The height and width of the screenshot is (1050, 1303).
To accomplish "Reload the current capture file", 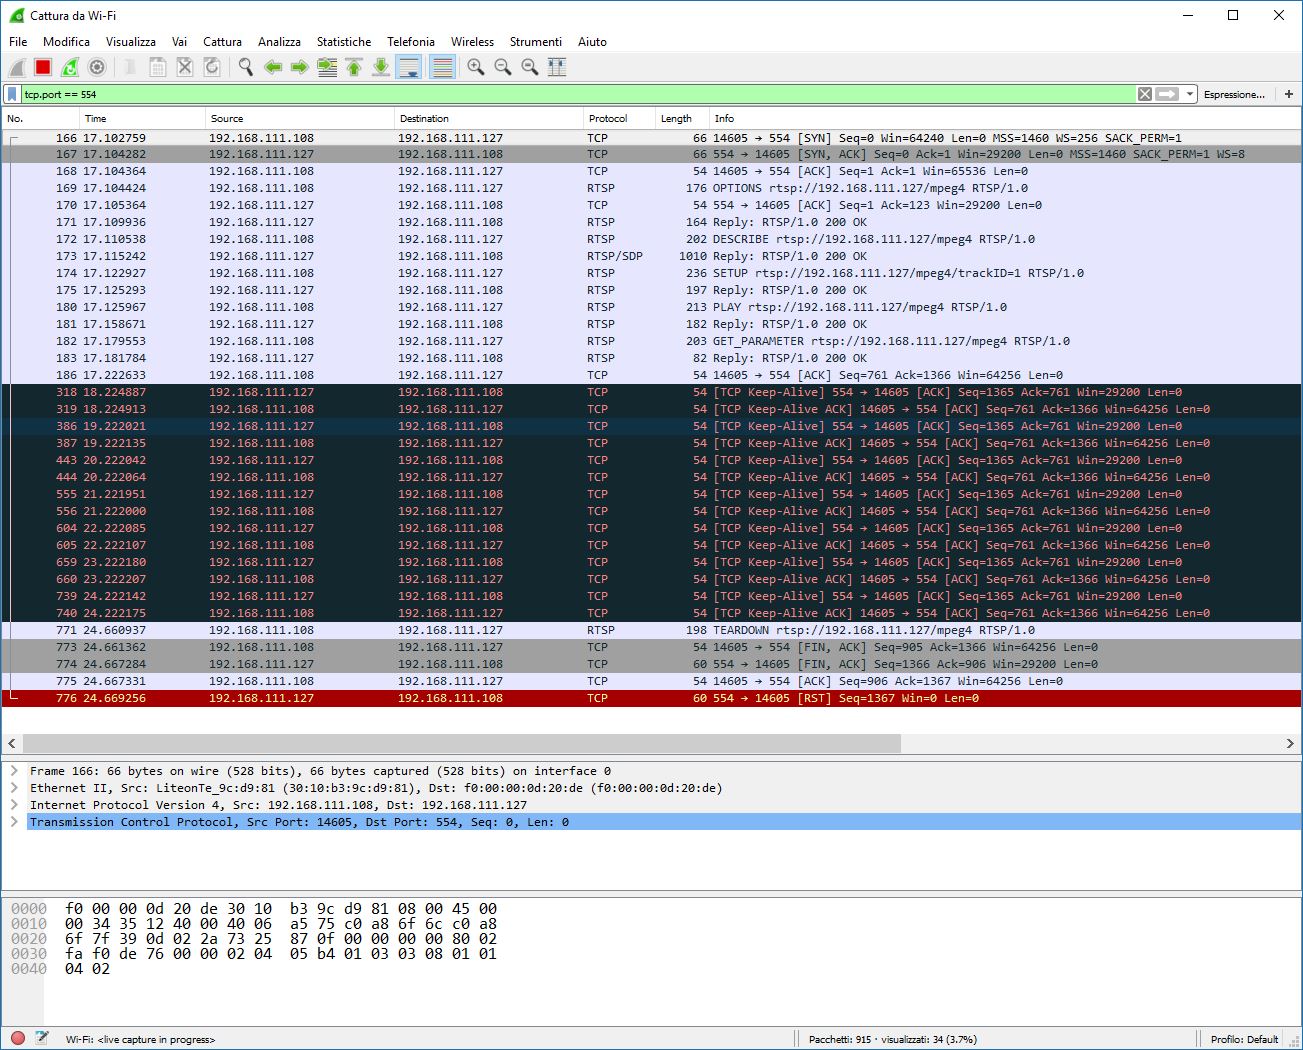I will click(x=211, y=67).
